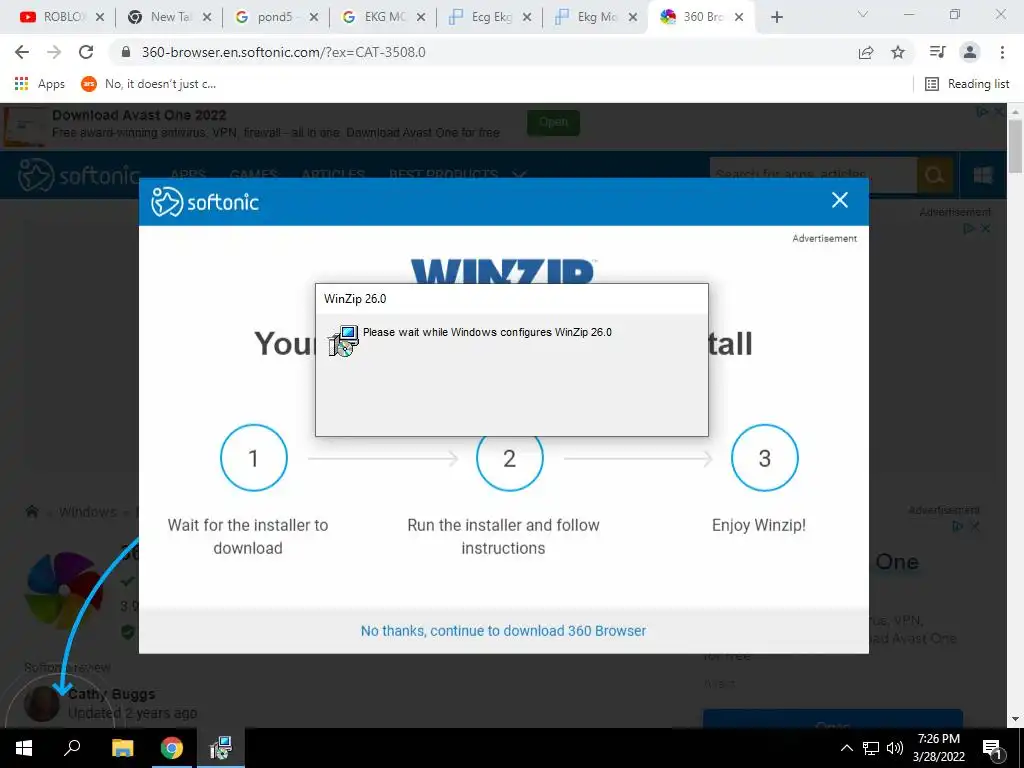This screenshot has height=768, width=1024.
Task: Click the Open button in Avast ad
Action: pyautogui.click(x=553, y=122)
